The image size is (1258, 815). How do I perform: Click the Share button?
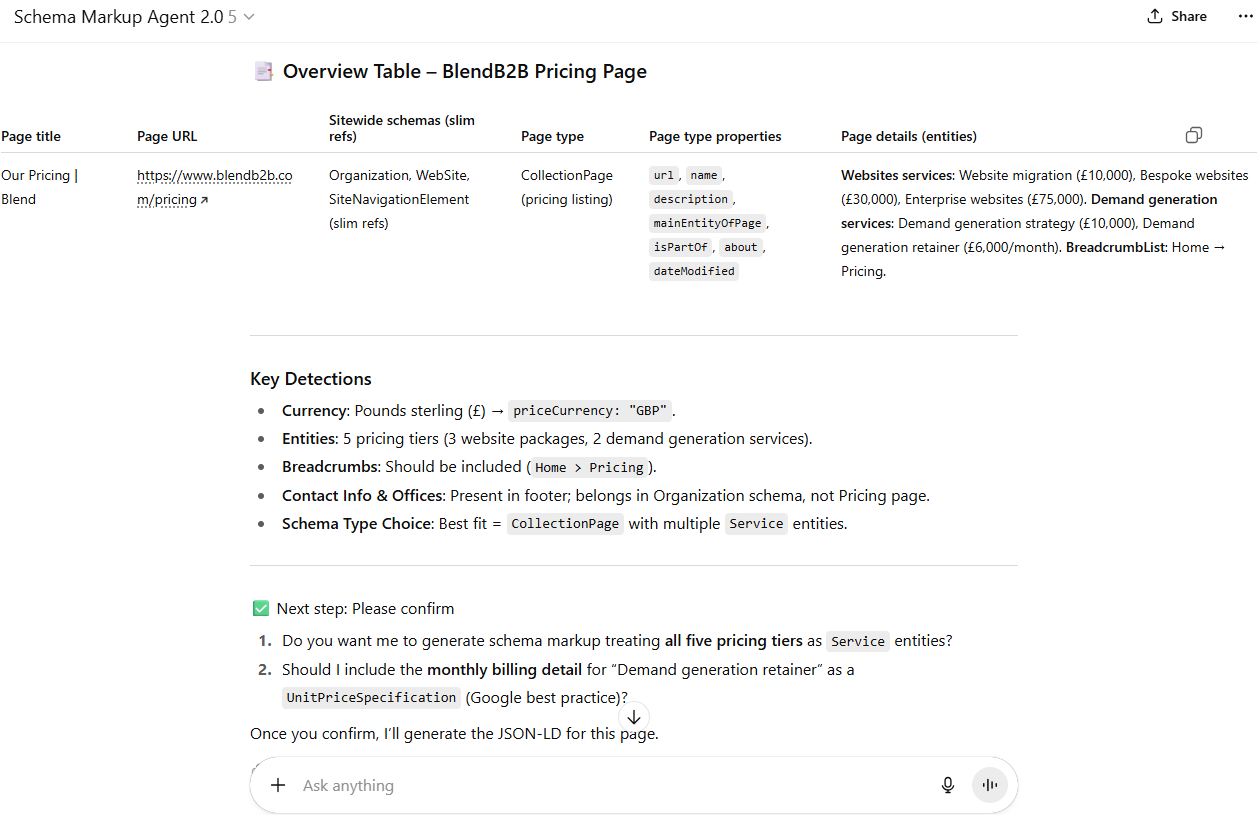pyautogui.click(x=1176, y=16)
